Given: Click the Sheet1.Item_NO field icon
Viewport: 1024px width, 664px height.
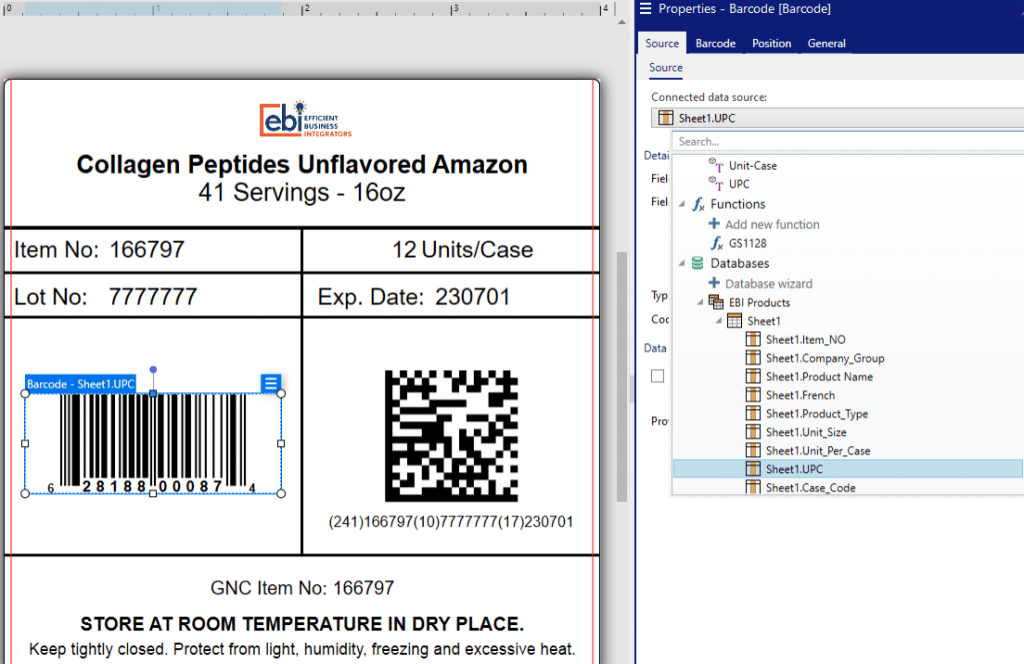Looking at the screenshot, I should 753,339.
